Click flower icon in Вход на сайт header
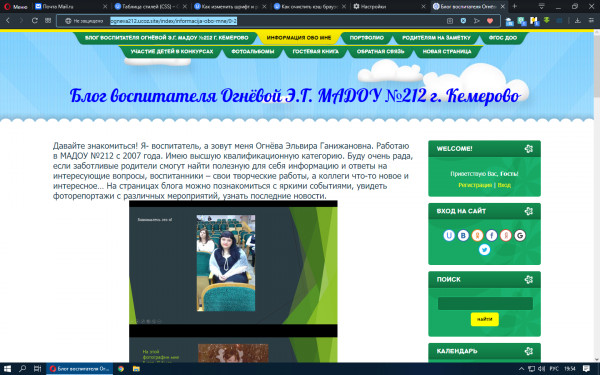 click(529, 211)
